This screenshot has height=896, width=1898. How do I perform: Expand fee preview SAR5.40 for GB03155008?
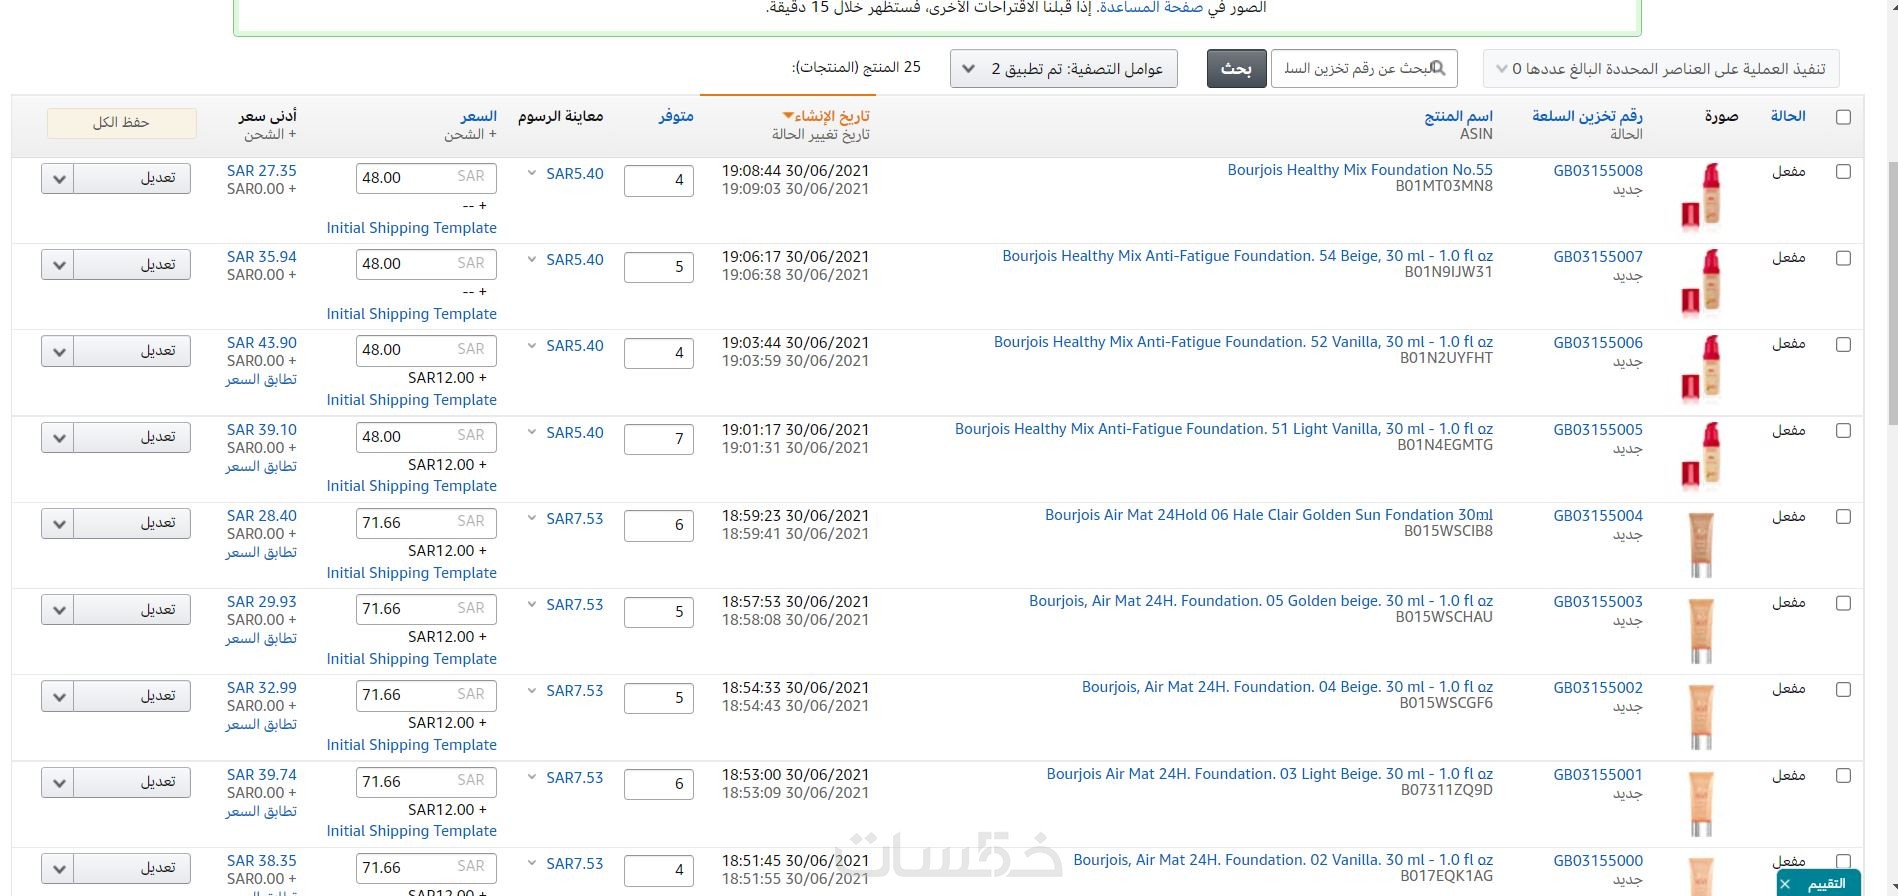(x=565, y=173)
